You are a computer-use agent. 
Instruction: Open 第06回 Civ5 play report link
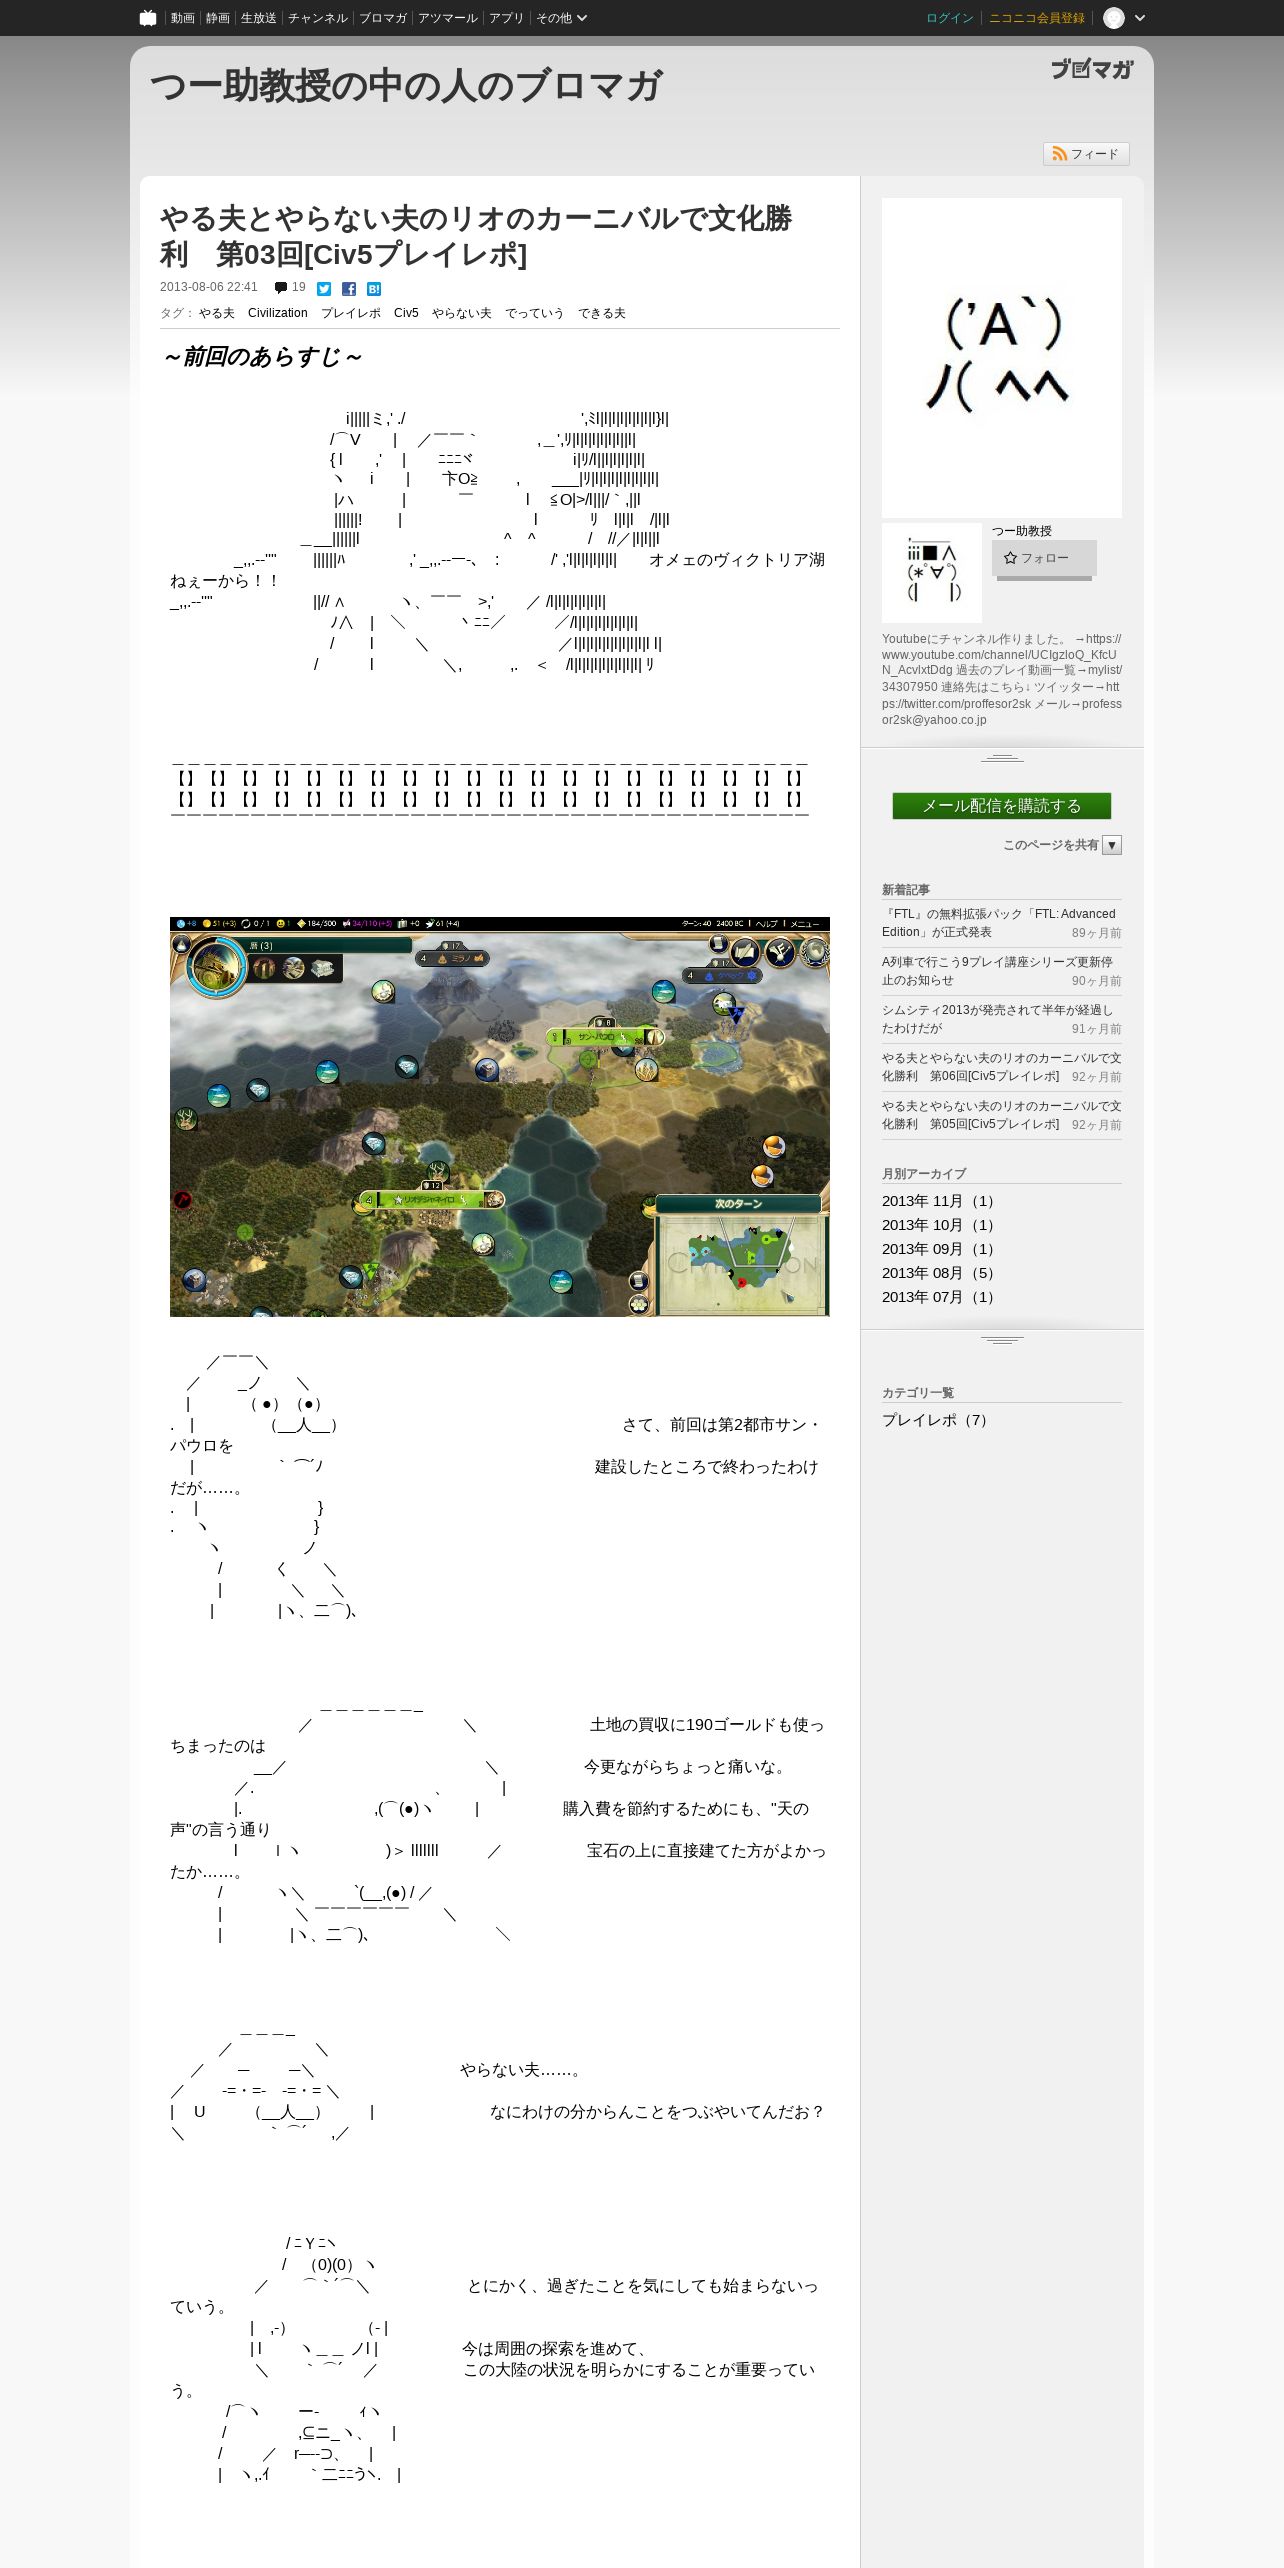tap(1001, 1067)
